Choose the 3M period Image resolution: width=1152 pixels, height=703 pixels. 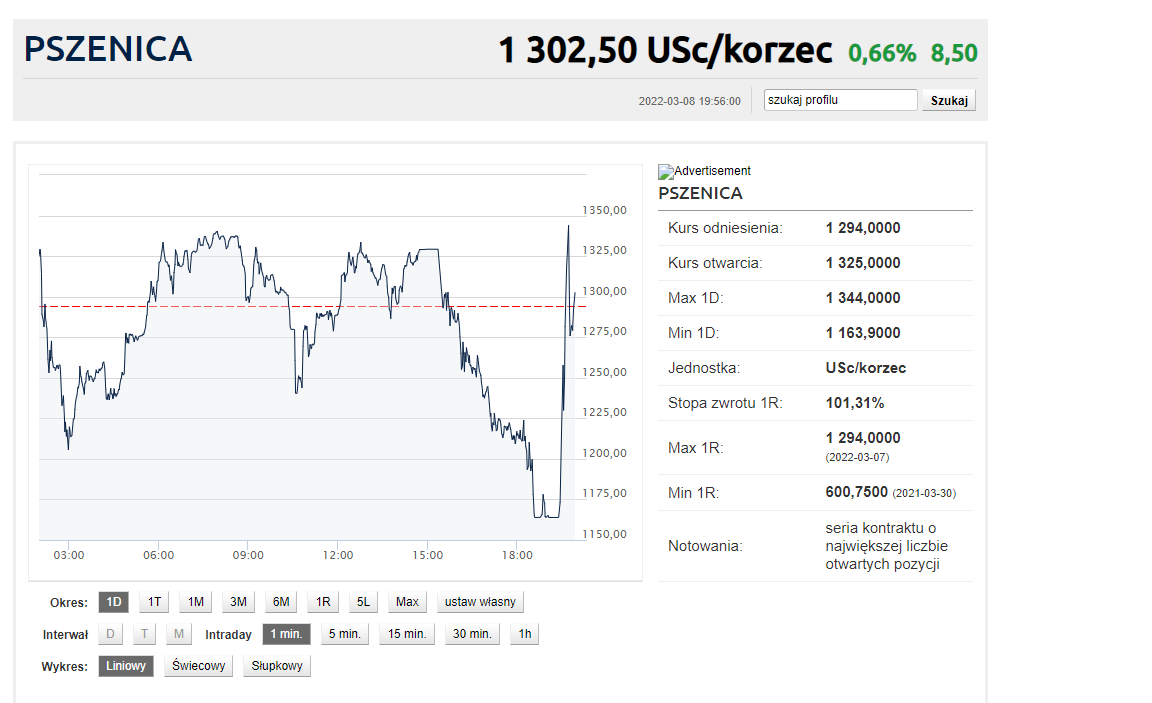point(238,602)
